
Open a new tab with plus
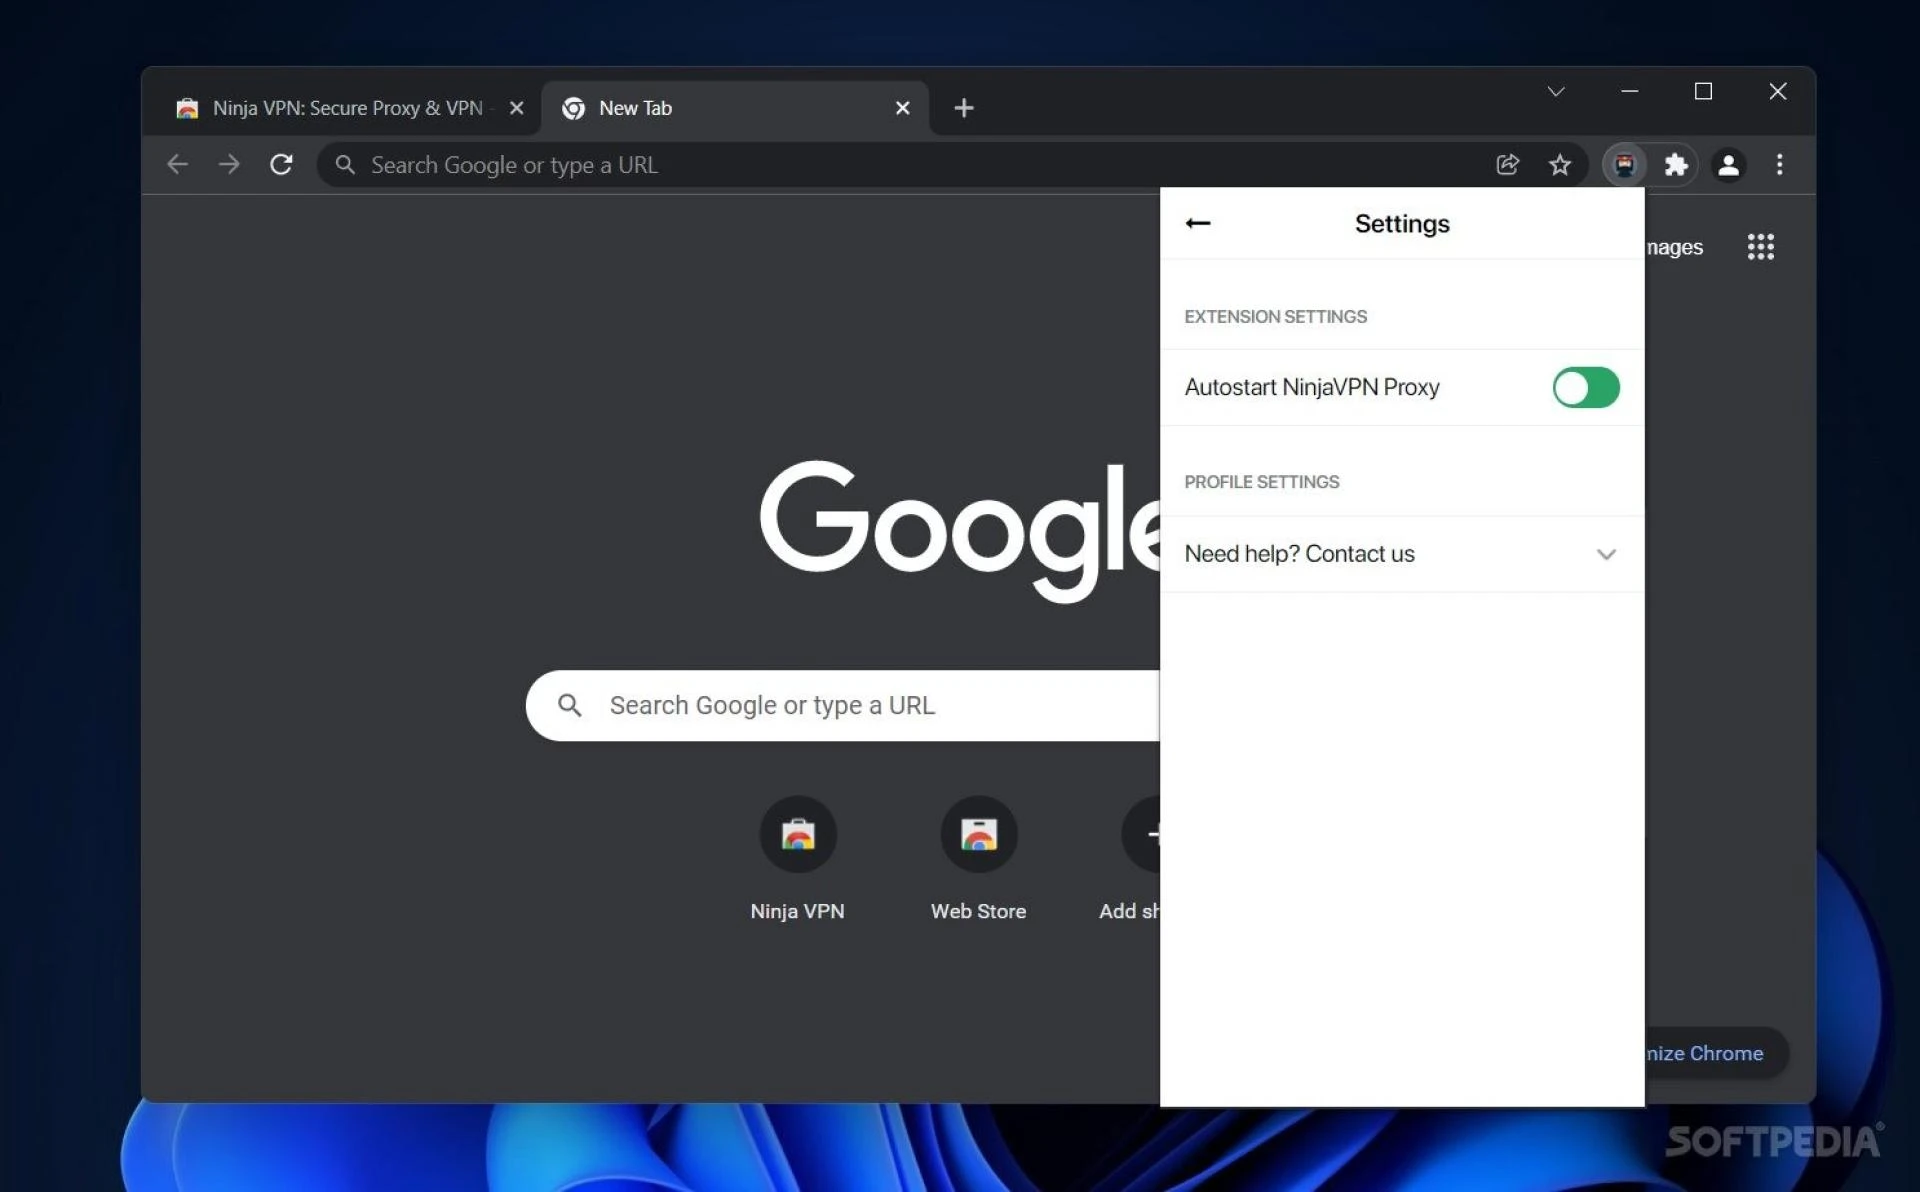coord(963,108)
